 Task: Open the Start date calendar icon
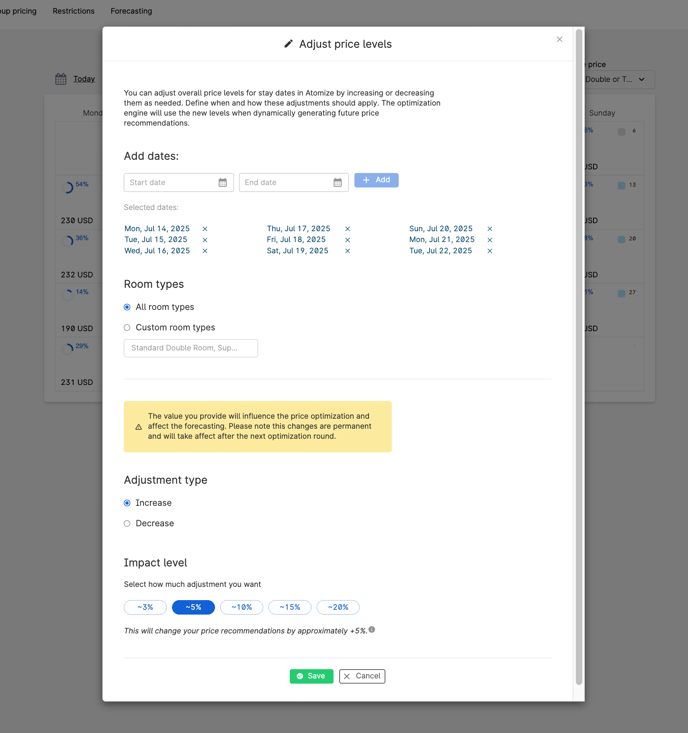(222, 182)
